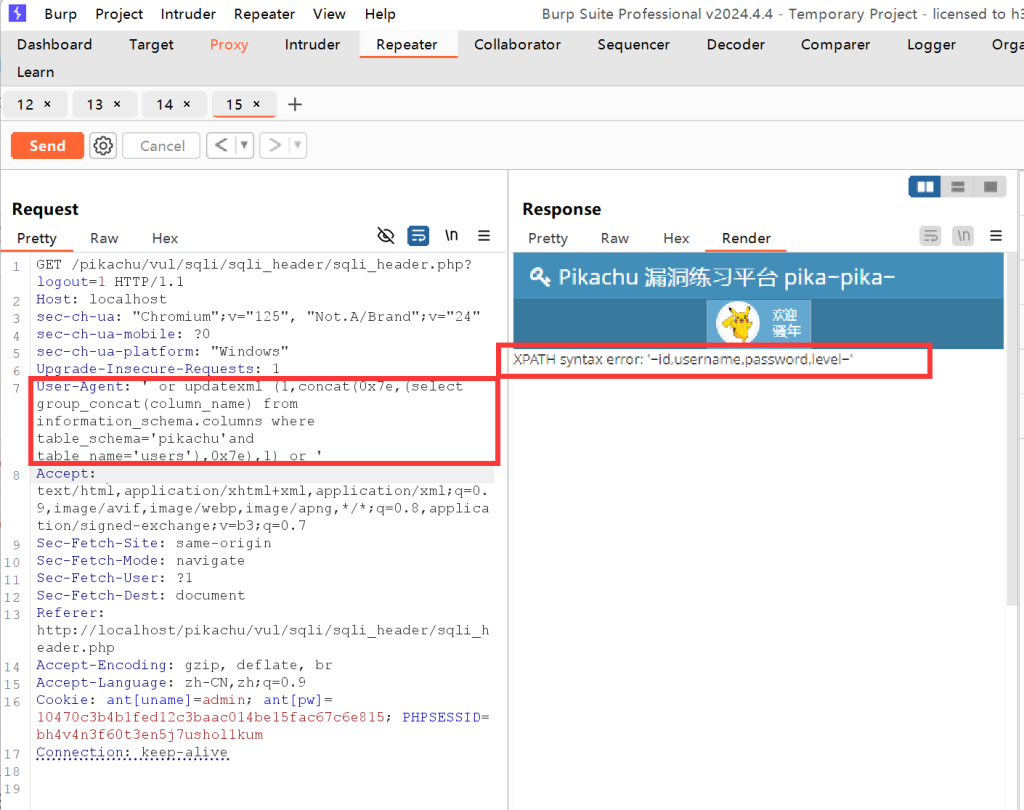The image size is (1024, 810).
Task: Open the Intruder menu
Action: (x=188, y=14)
